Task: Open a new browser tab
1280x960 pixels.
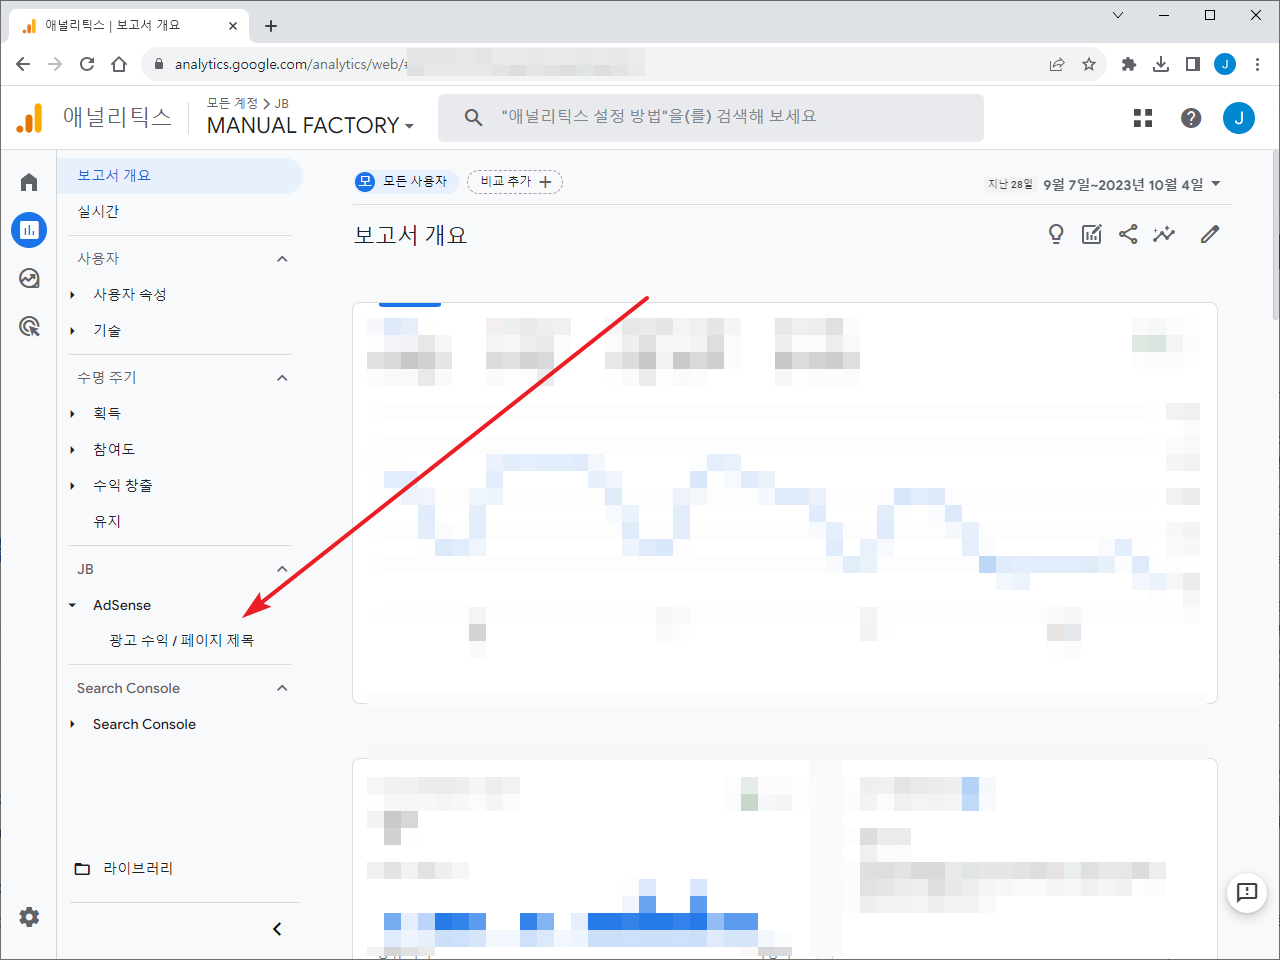Action: click(271, 26)
